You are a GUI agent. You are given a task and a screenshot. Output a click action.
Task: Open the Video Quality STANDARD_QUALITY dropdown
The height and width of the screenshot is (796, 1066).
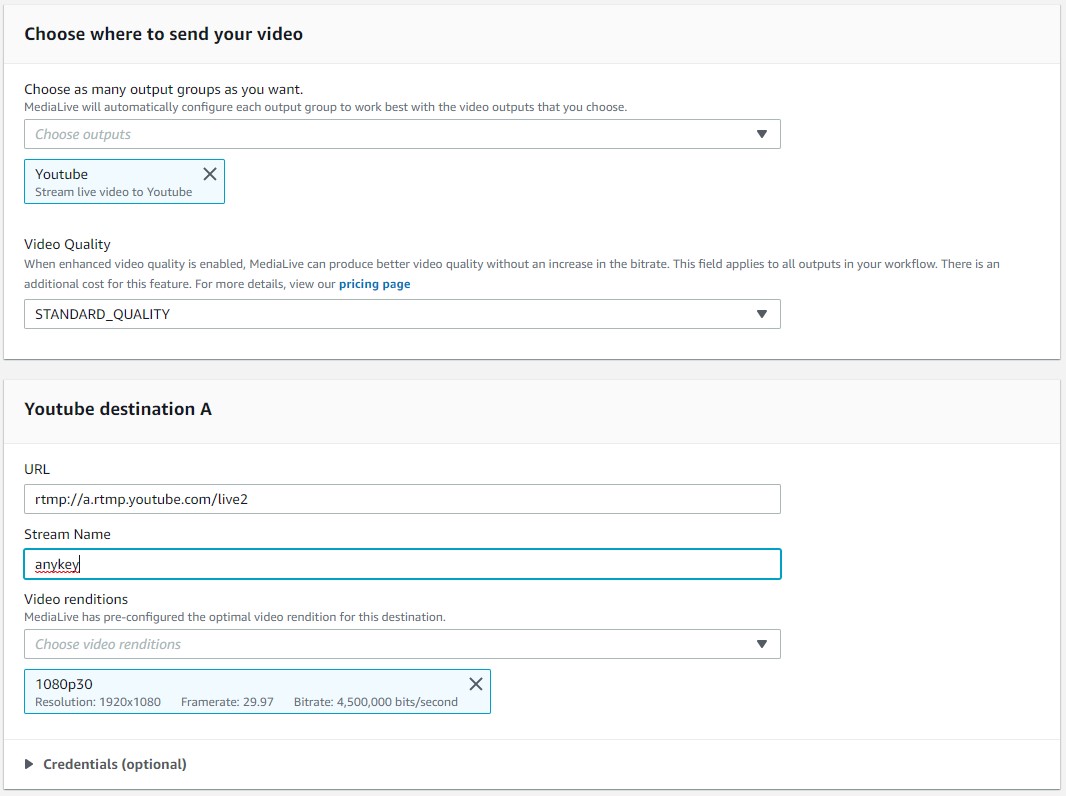(402, 314)
